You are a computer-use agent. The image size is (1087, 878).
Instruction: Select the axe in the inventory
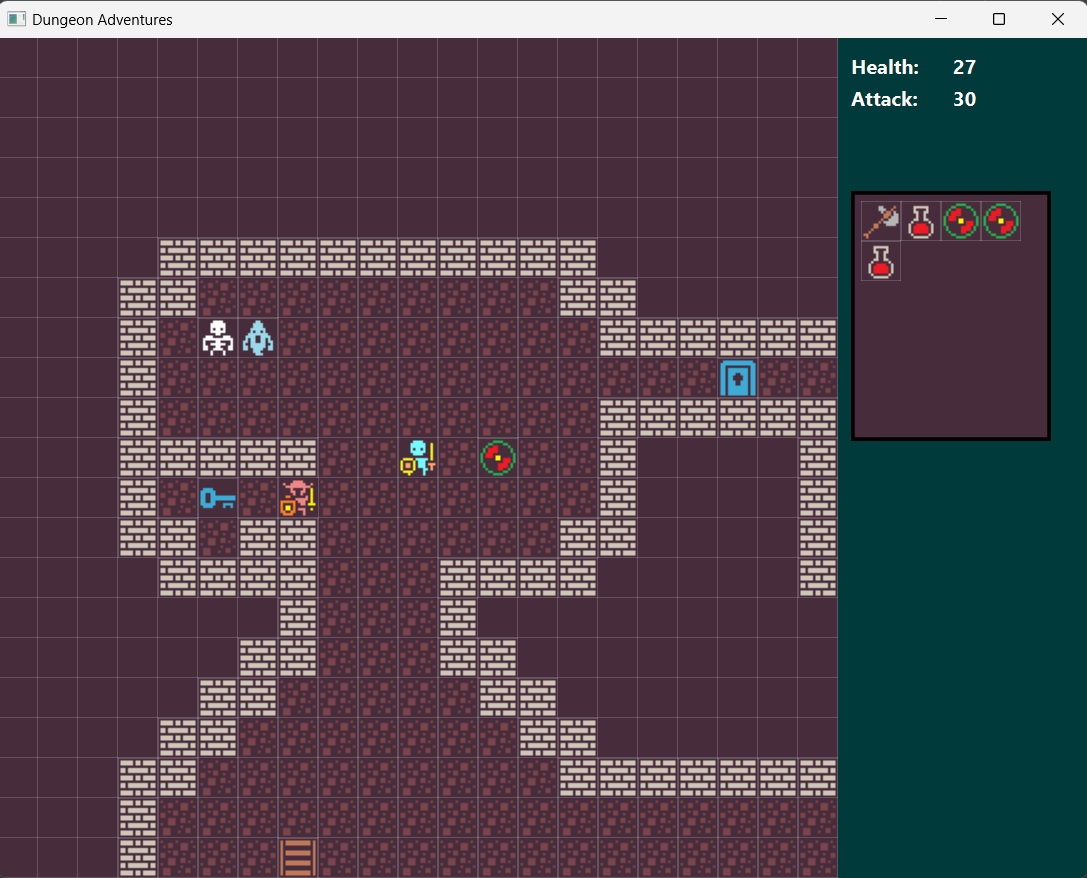point(881,221)
